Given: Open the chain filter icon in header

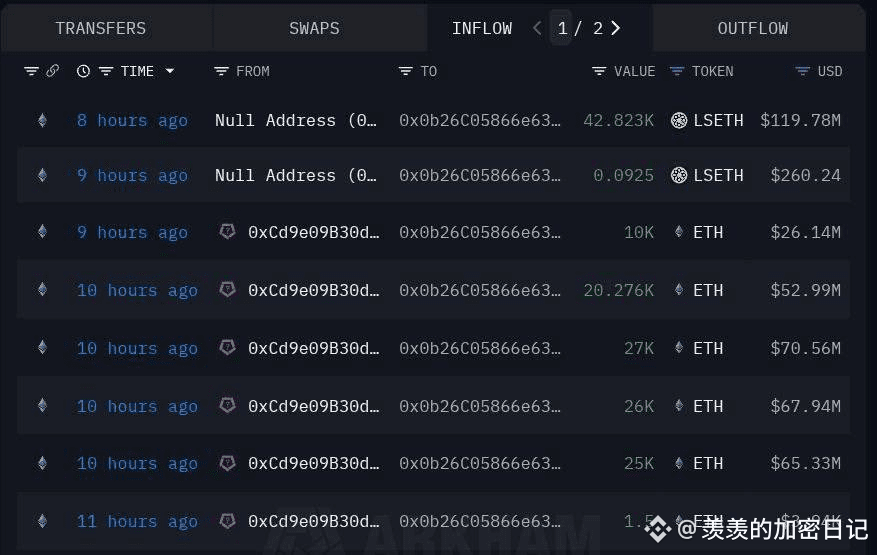Looking at the screenshot, I should [x=31, y=71].
